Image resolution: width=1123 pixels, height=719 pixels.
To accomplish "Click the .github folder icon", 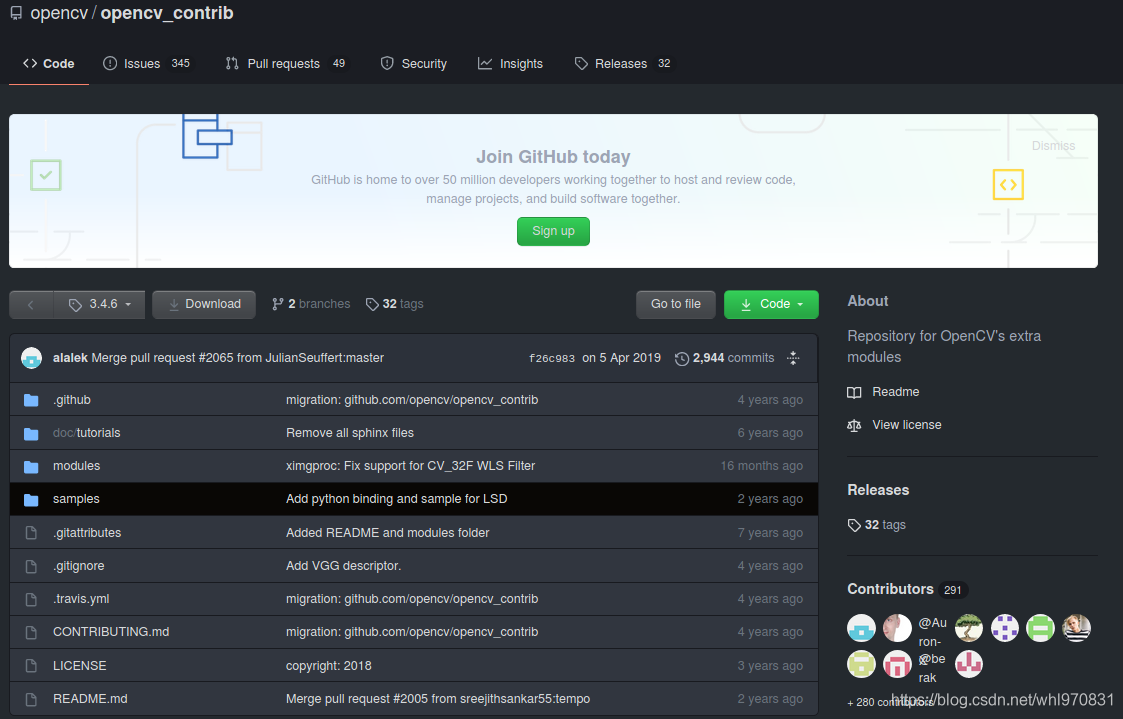I will pos(31,400).
